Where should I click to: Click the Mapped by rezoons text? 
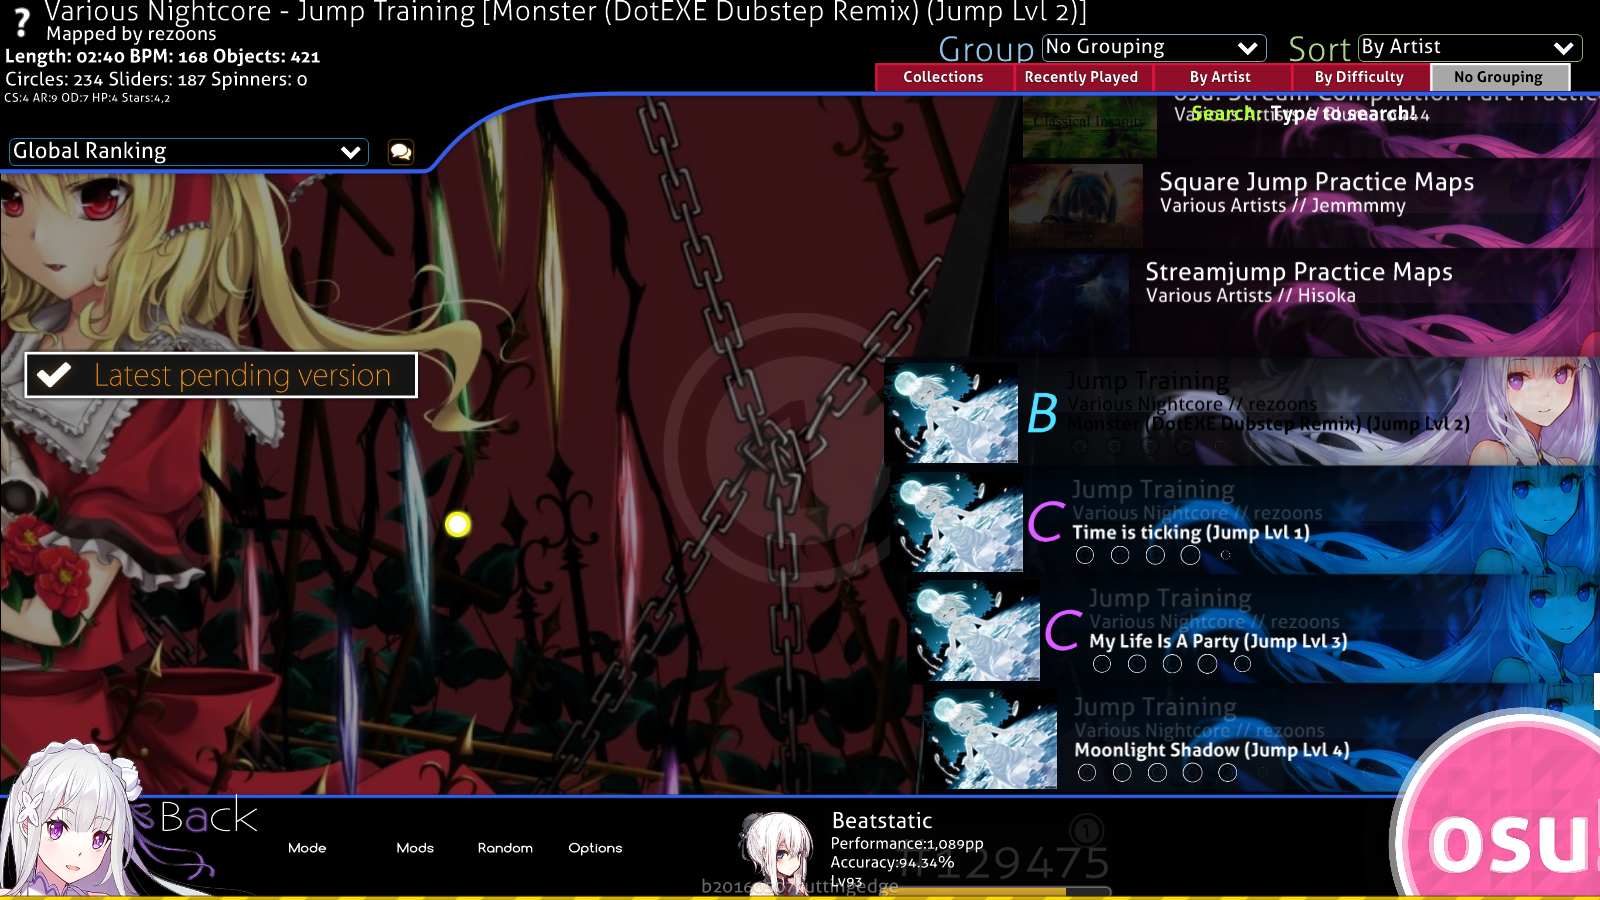coord(131,34)
